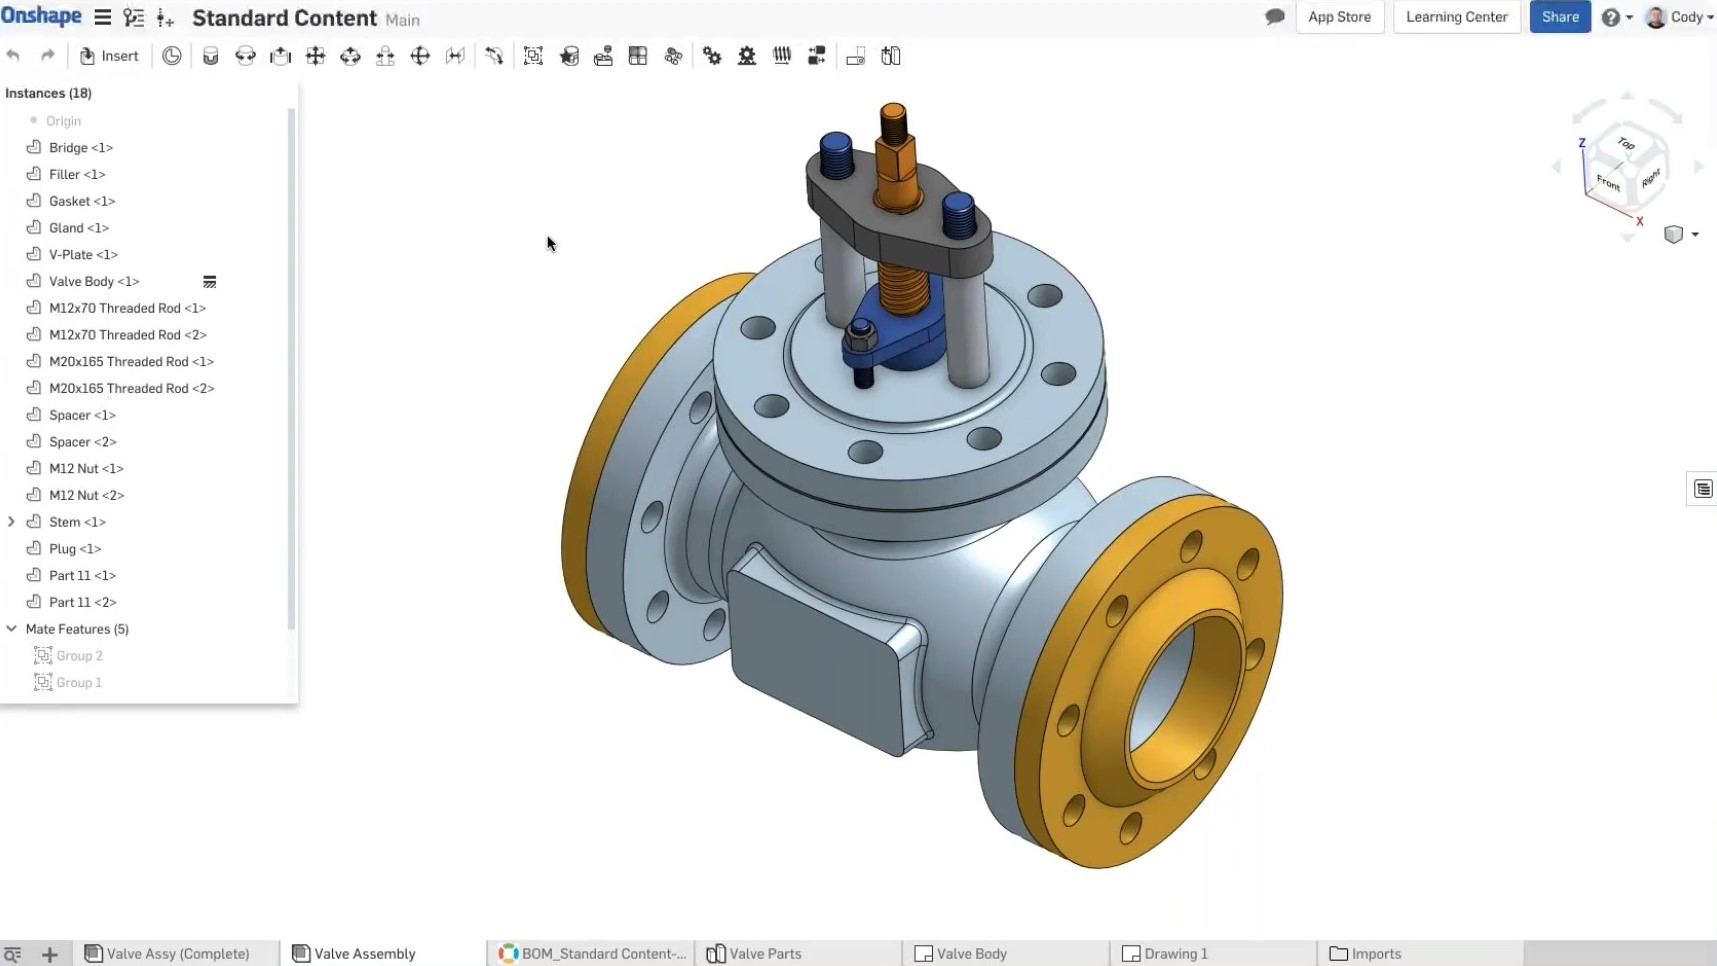
Task: Open the Insert dialog from the toolbar
Action: click(108, 55)
